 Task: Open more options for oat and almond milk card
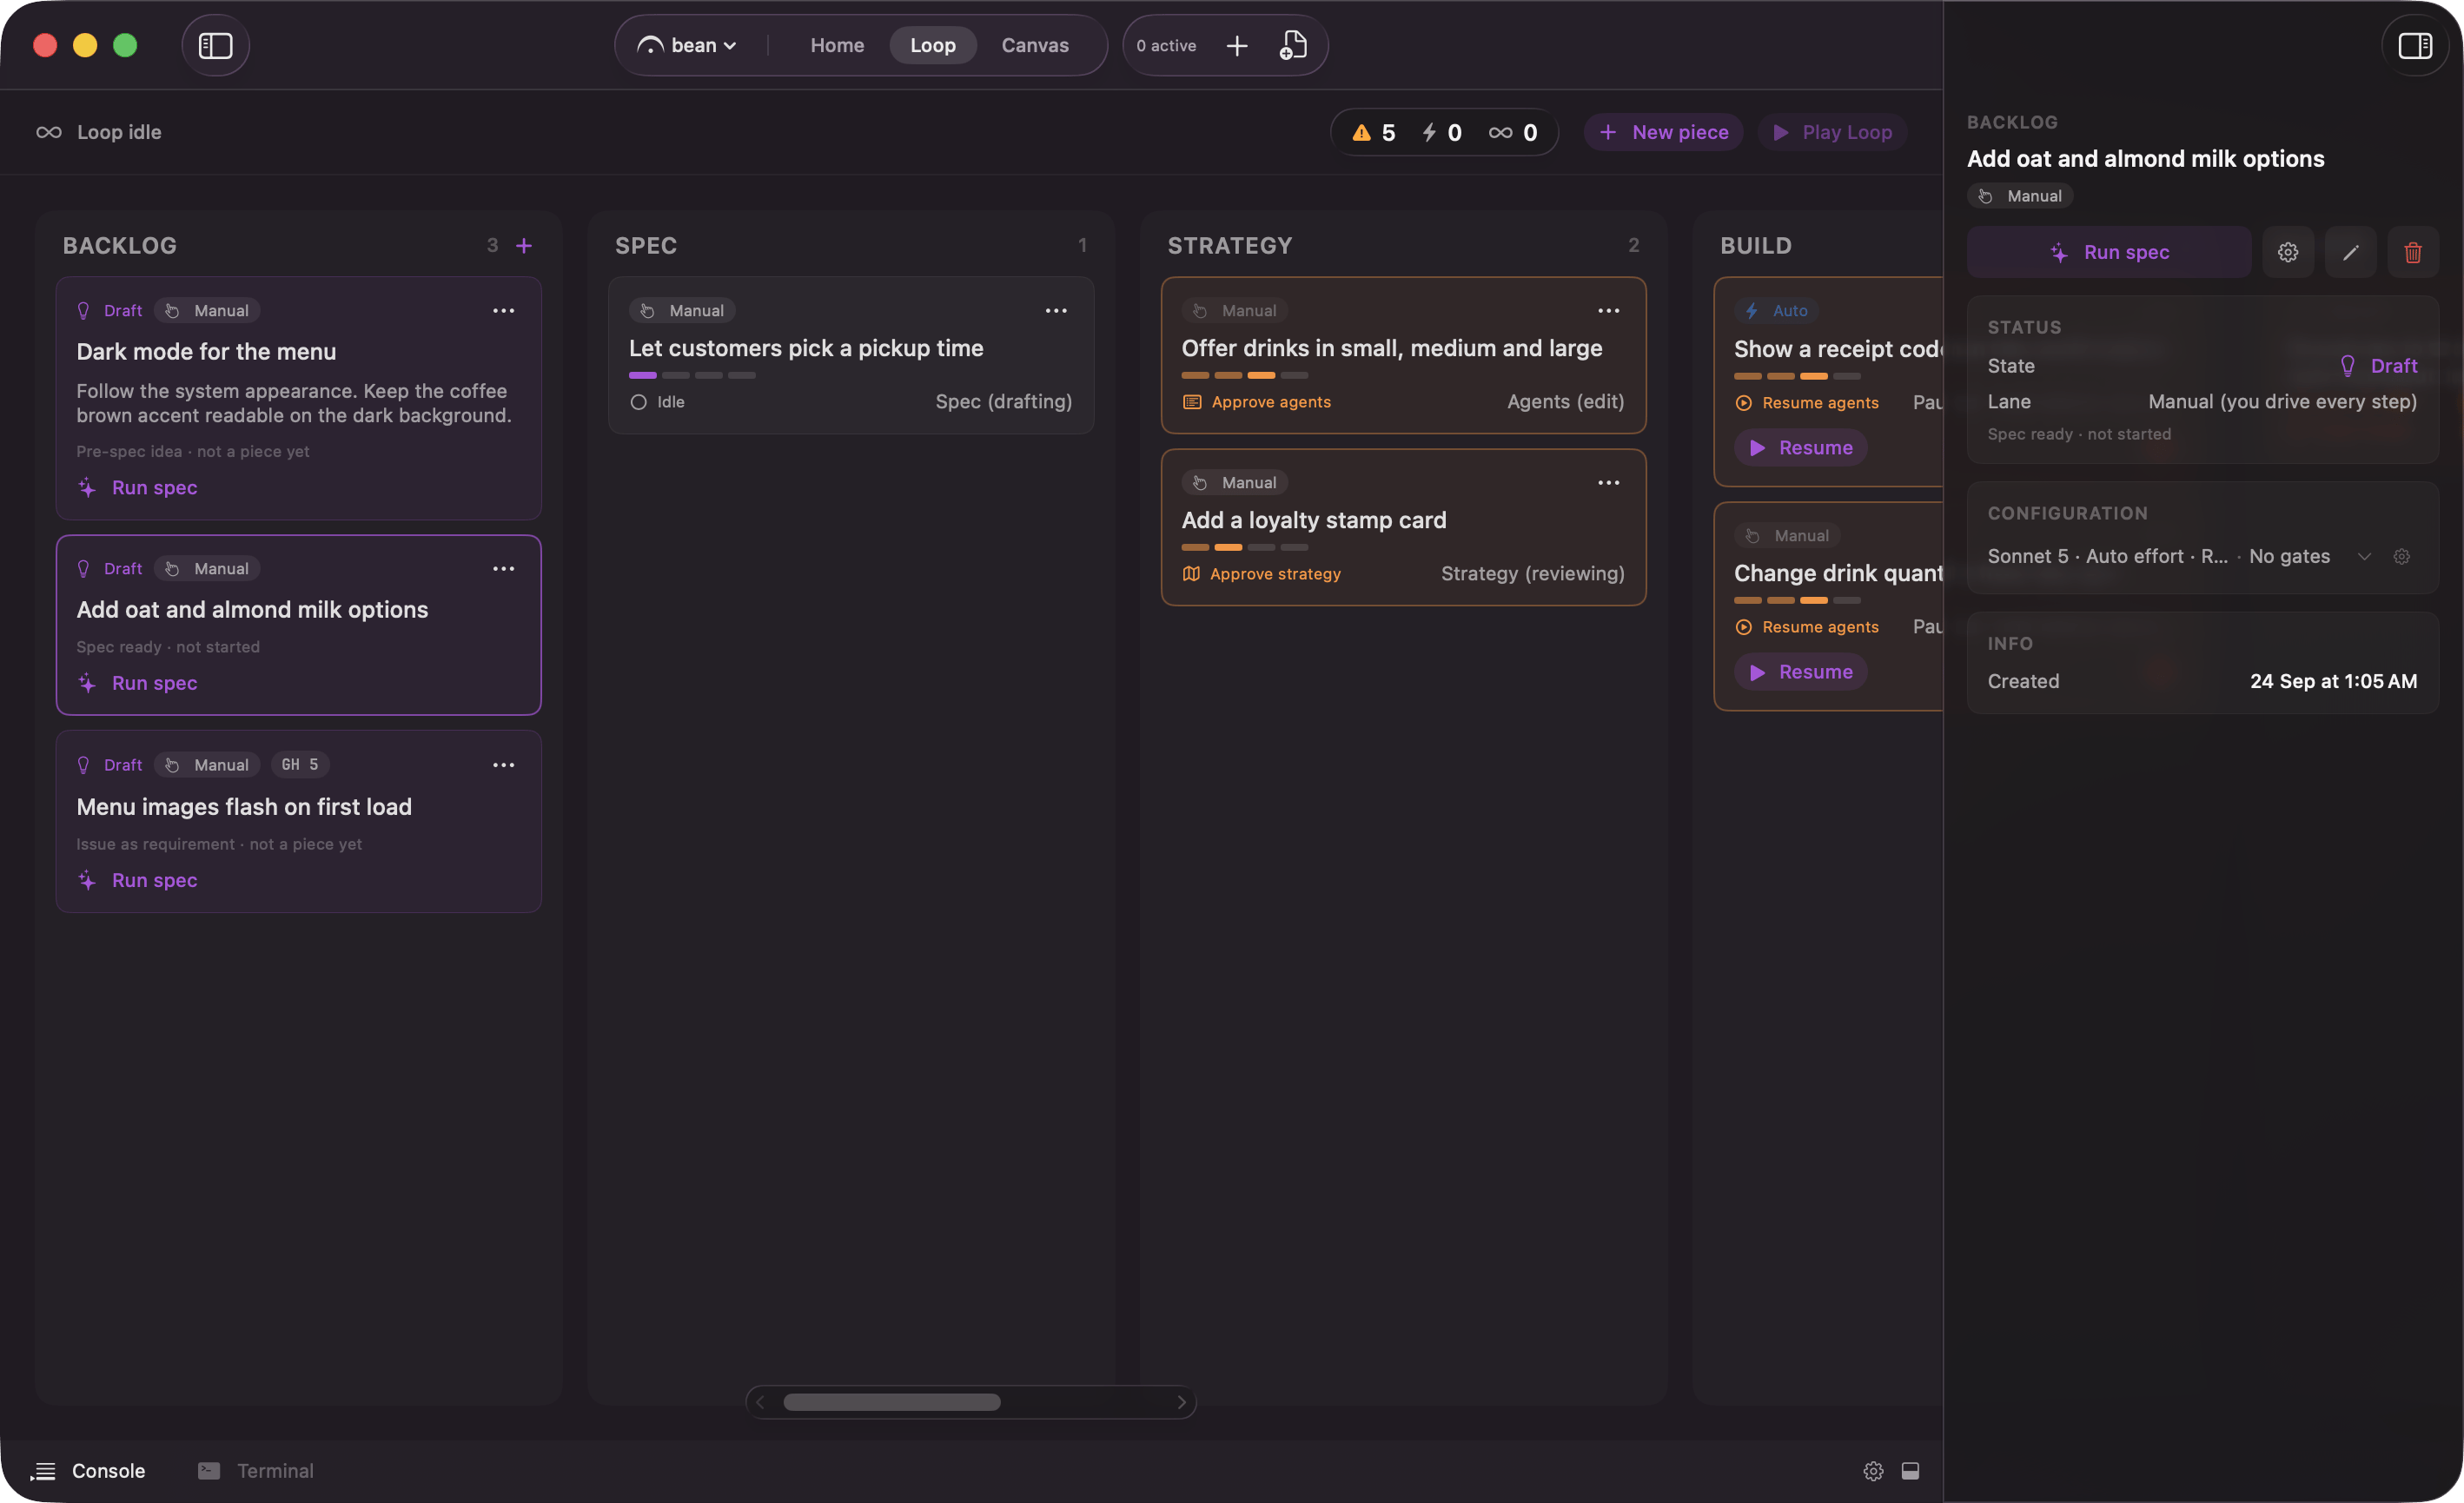pyautogui.click(x=504, y=569)
